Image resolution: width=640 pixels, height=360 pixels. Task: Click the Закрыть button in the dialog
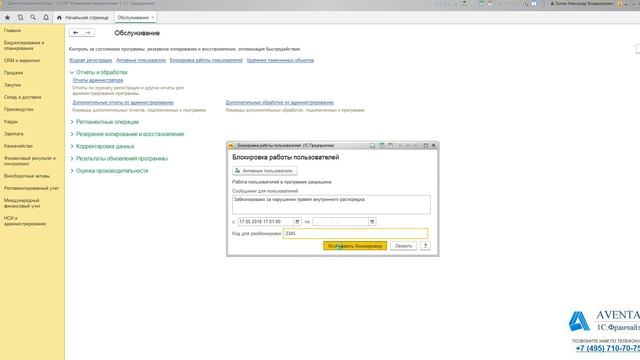pos(403,246)
